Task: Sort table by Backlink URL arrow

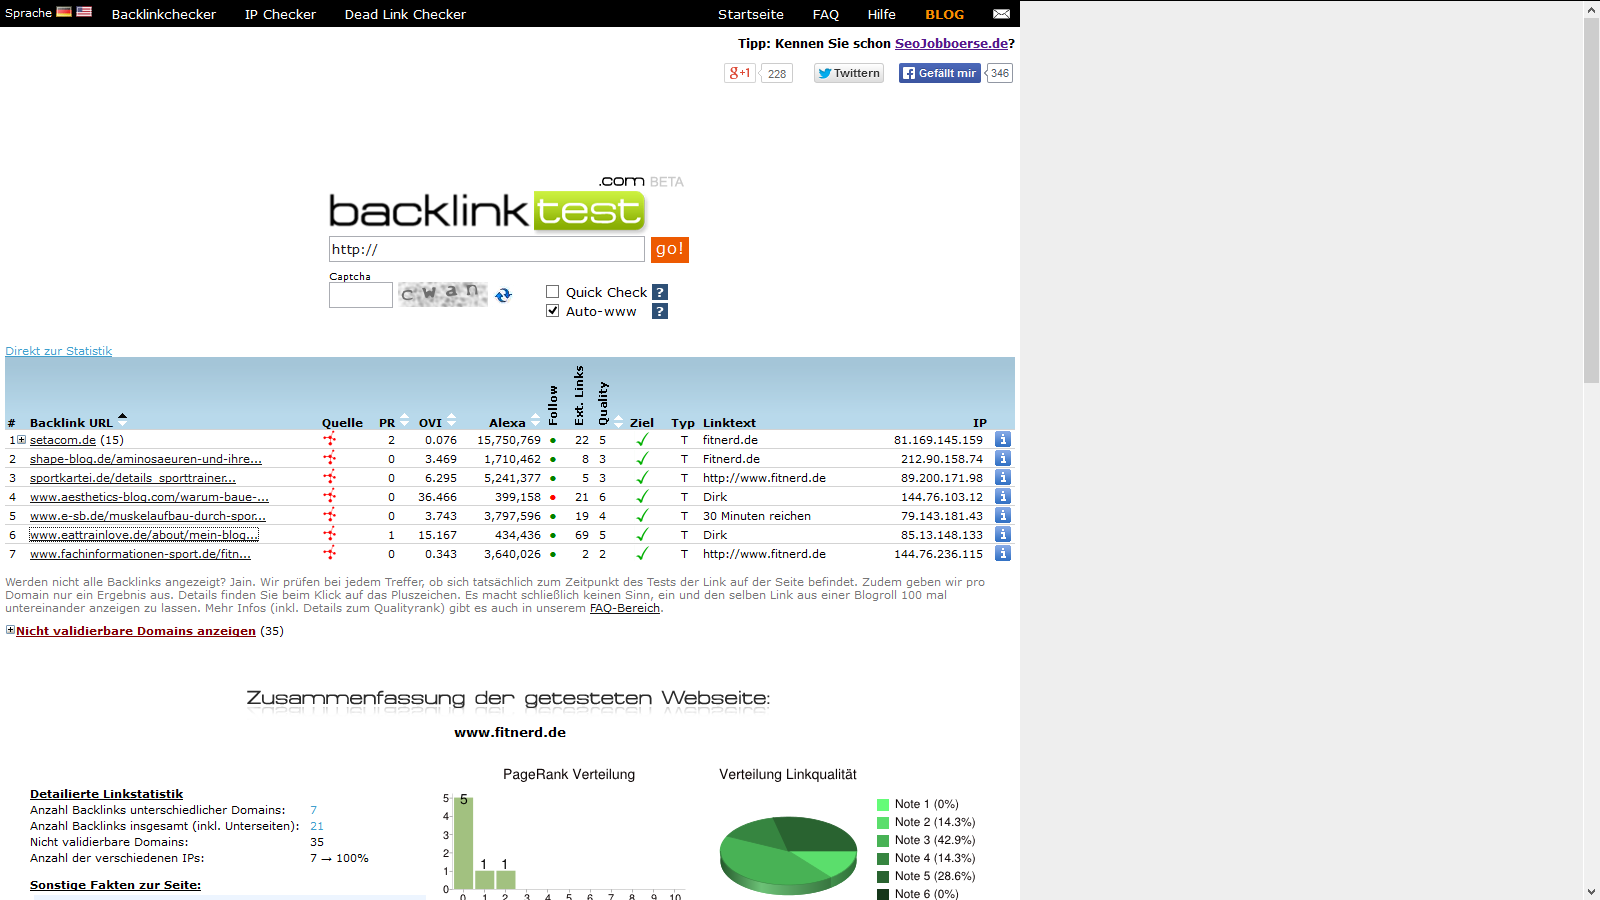Action: coord(122,419)
